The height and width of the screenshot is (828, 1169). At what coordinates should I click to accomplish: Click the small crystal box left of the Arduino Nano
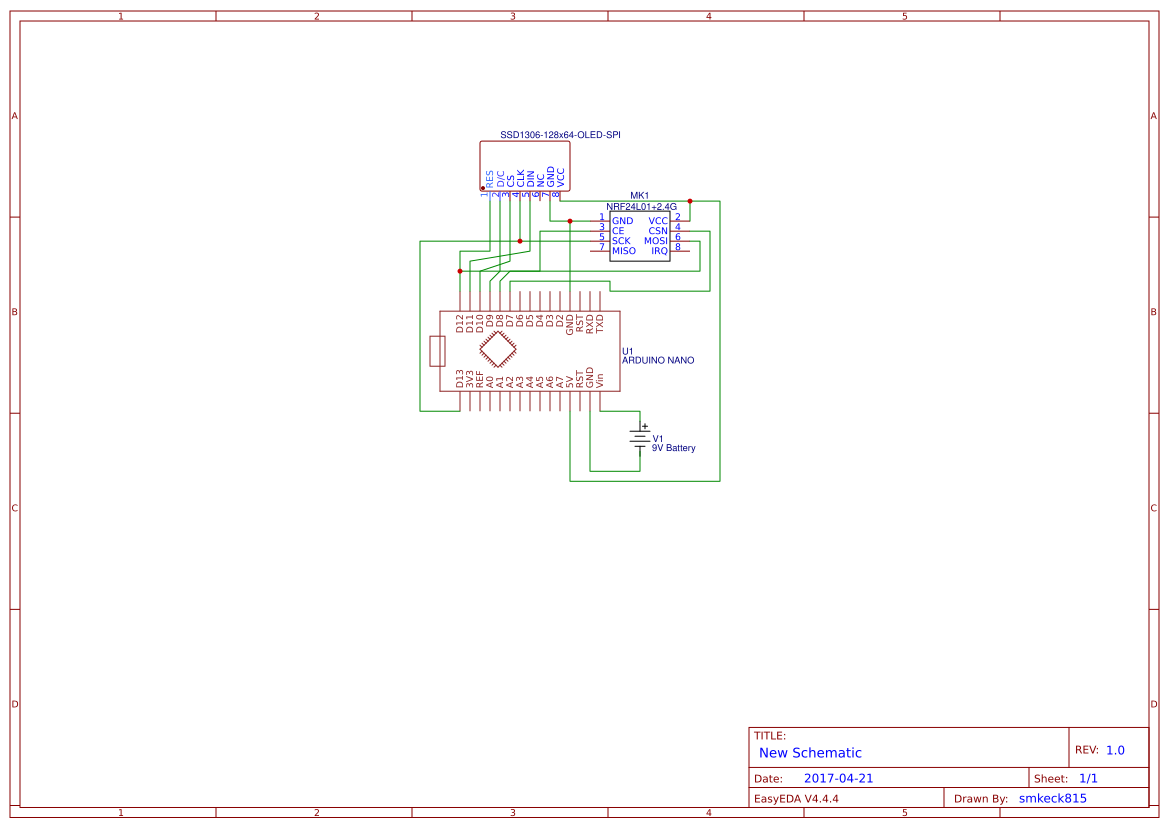437,352
